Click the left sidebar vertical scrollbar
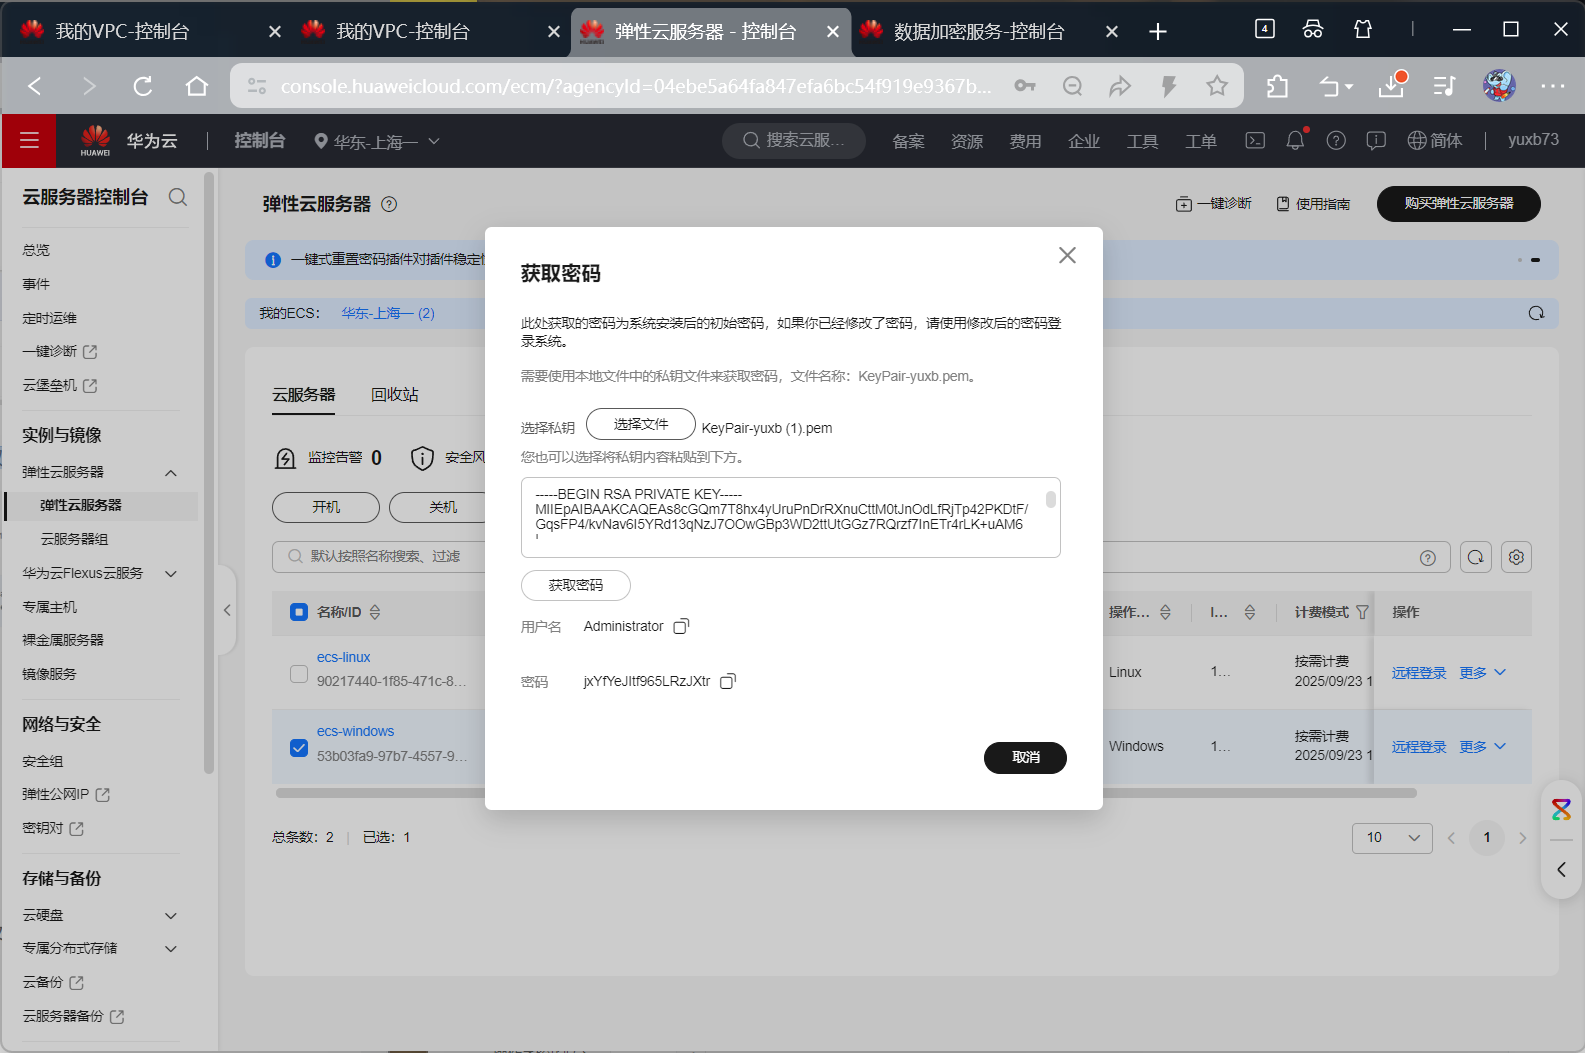 click(209, 474)
